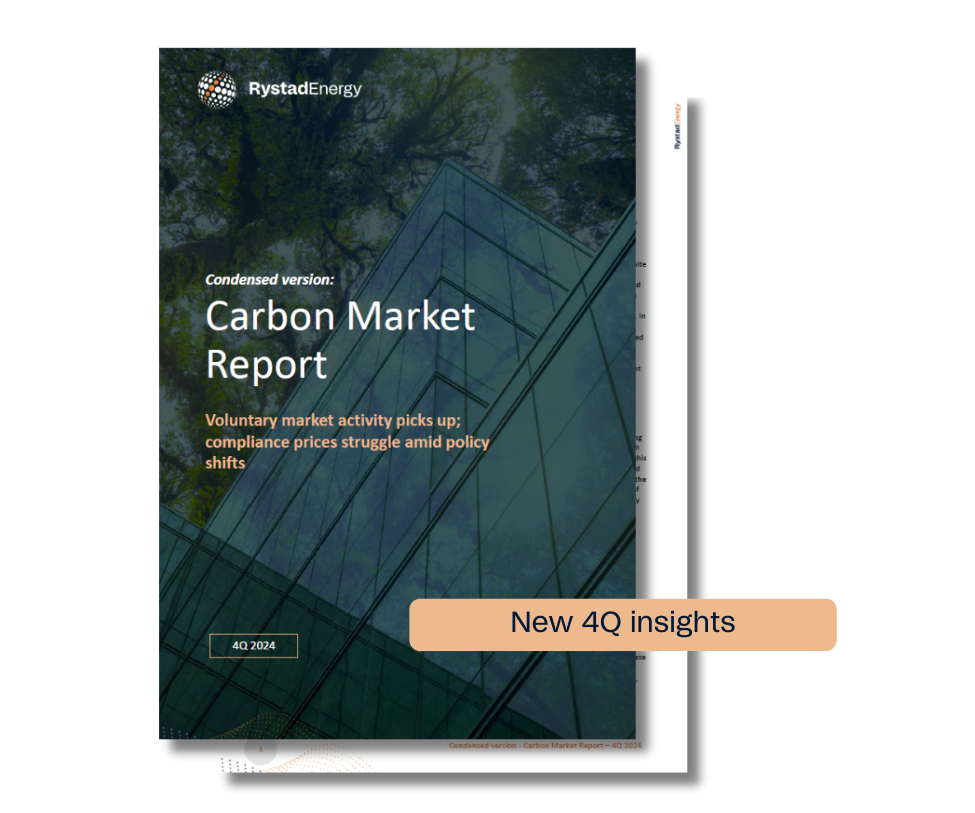Click the footer 'Condensed version - Carbon Market Report' text
The height and width of the screenshot is (813, 975).
545,745
